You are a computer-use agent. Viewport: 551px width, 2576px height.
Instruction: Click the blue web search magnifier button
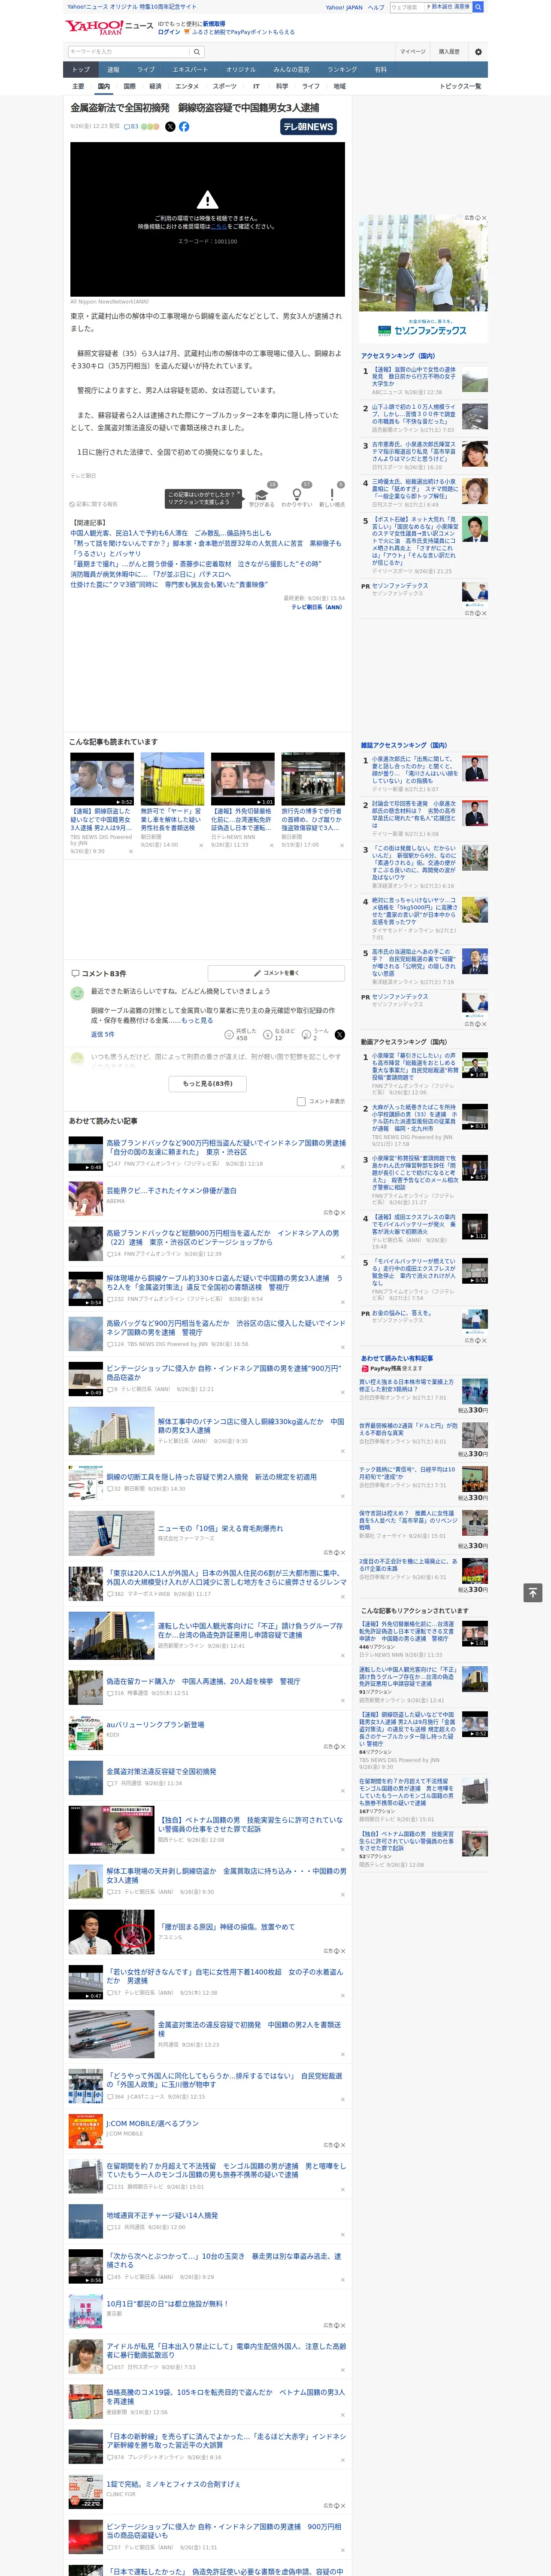[x=478, y=7]
